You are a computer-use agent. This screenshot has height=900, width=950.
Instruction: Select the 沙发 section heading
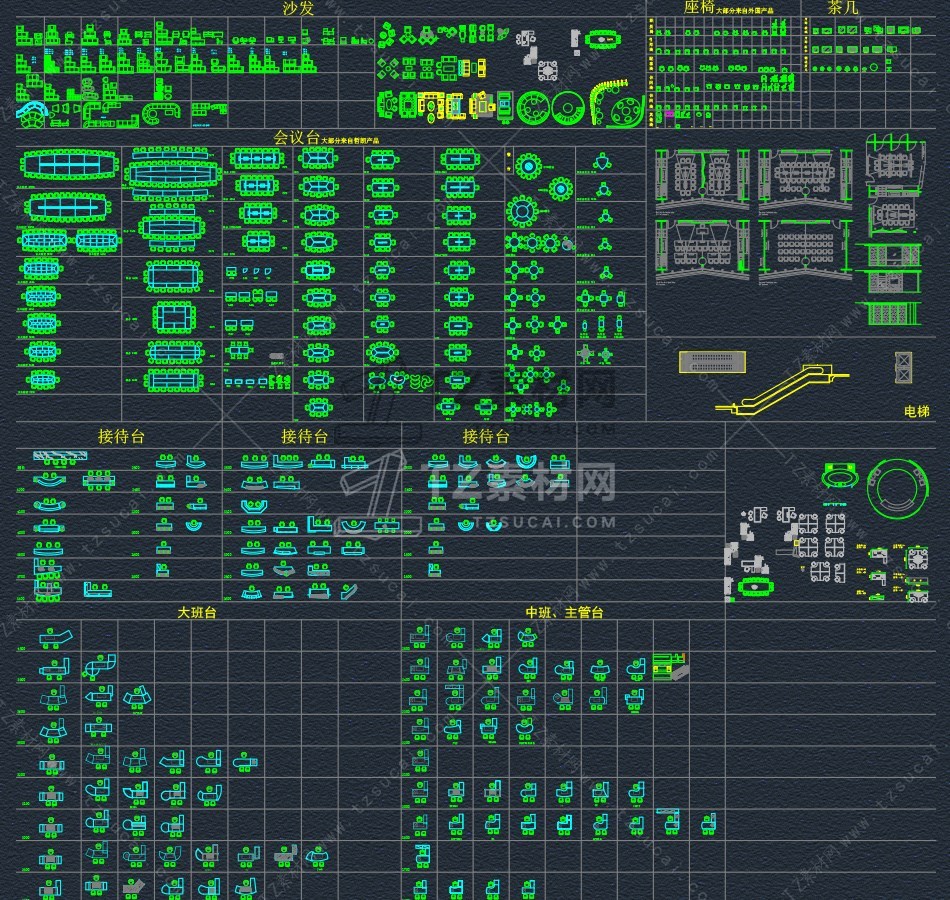(x=297, y=8)
